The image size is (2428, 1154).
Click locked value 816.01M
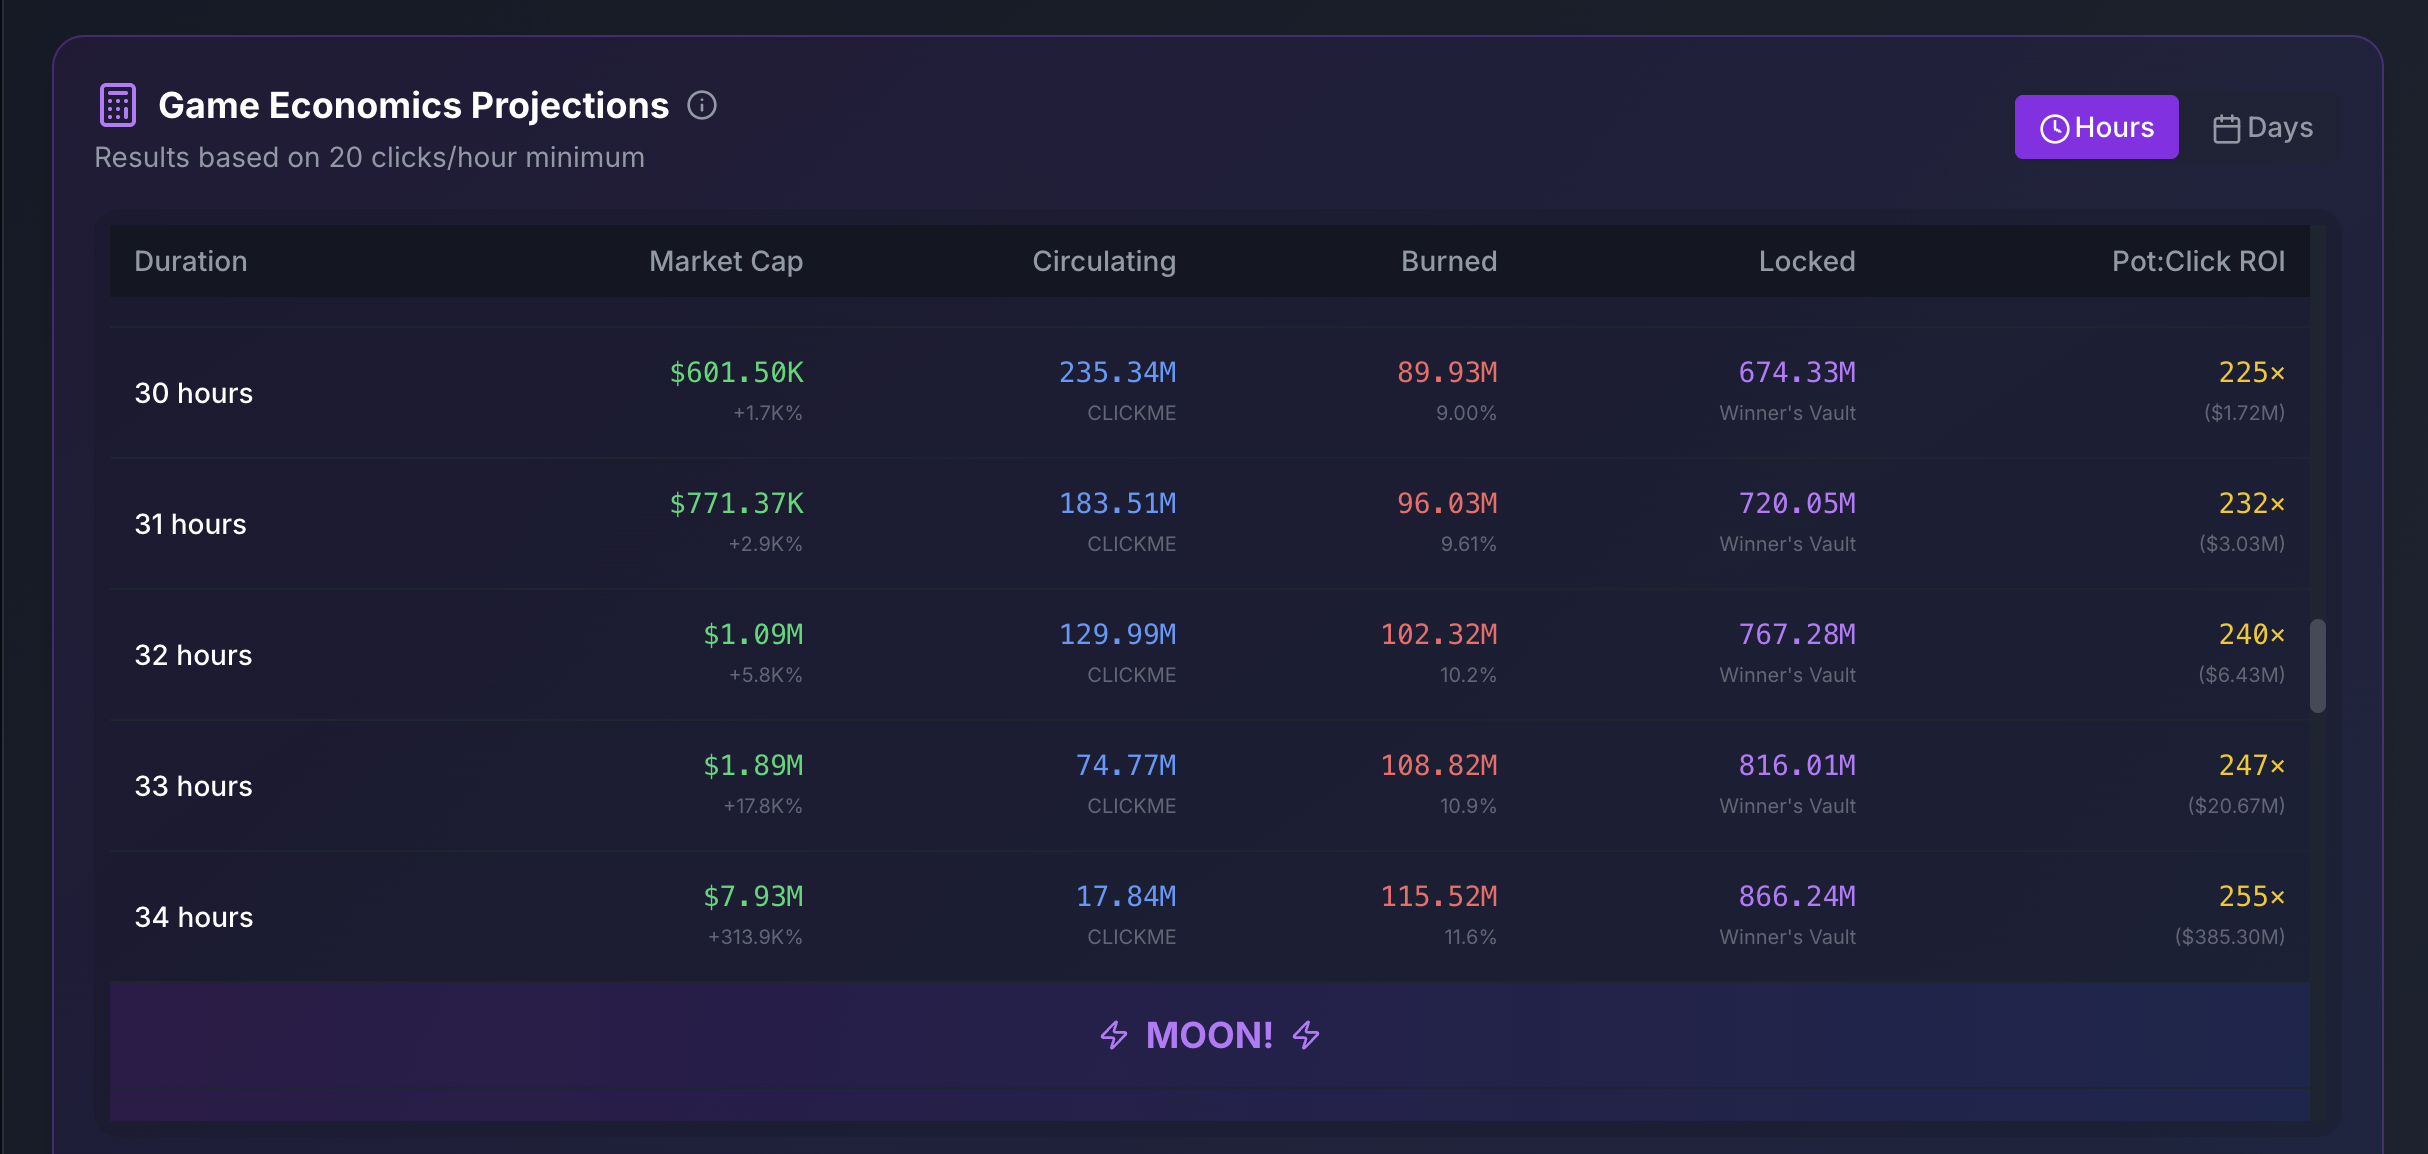(x=1797, y=765)
